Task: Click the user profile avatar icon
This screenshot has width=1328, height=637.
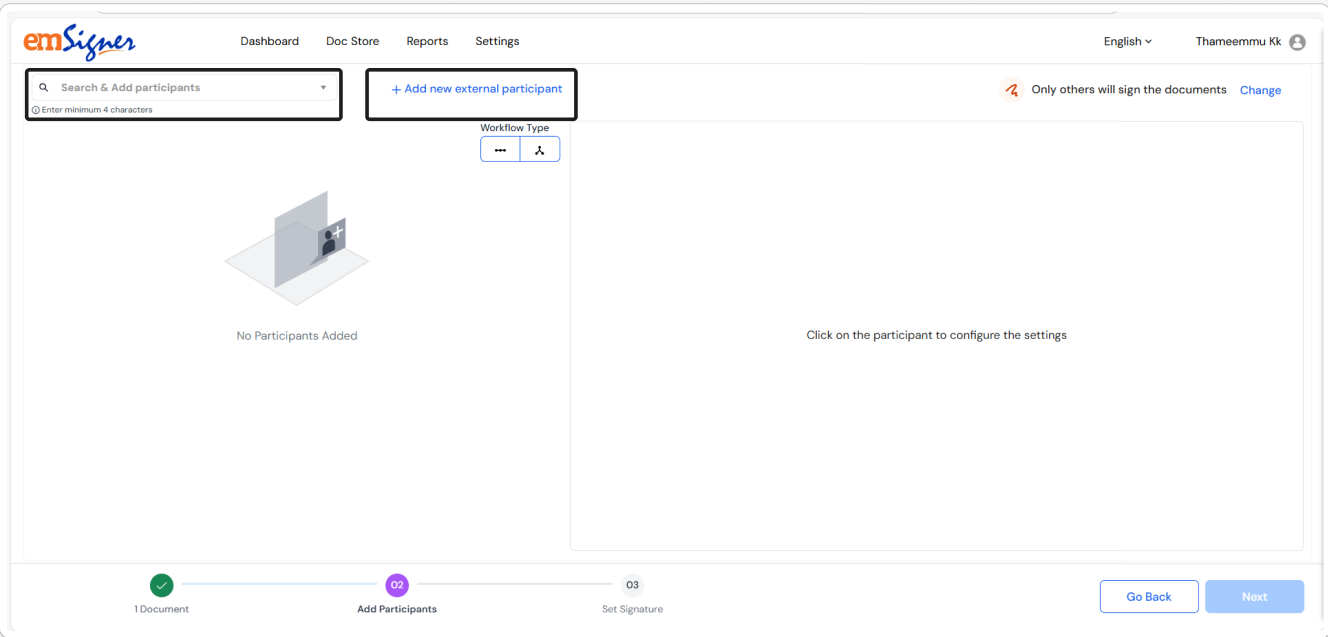Action: 1297,42
